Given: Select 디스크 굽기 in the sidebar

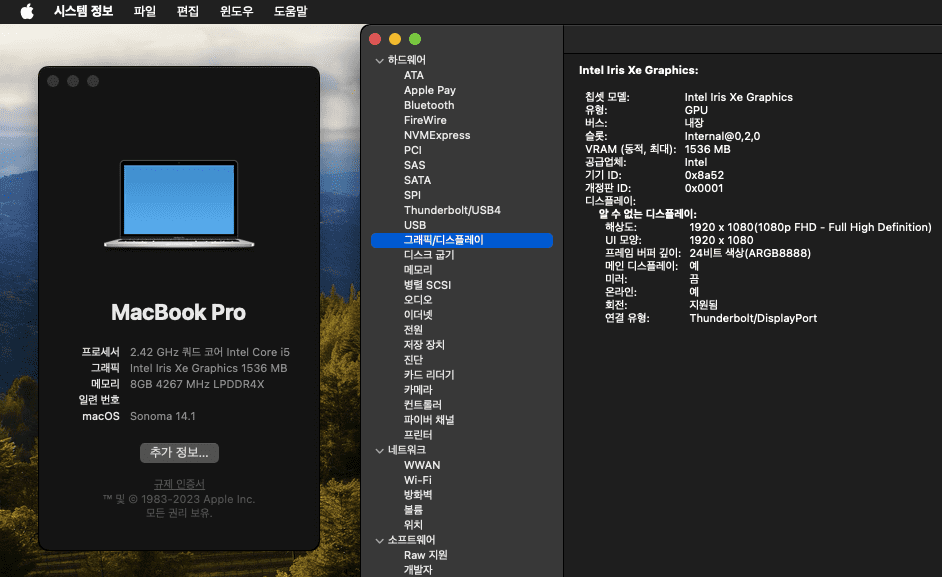Looking at the screenshot, I should point(429,255).
